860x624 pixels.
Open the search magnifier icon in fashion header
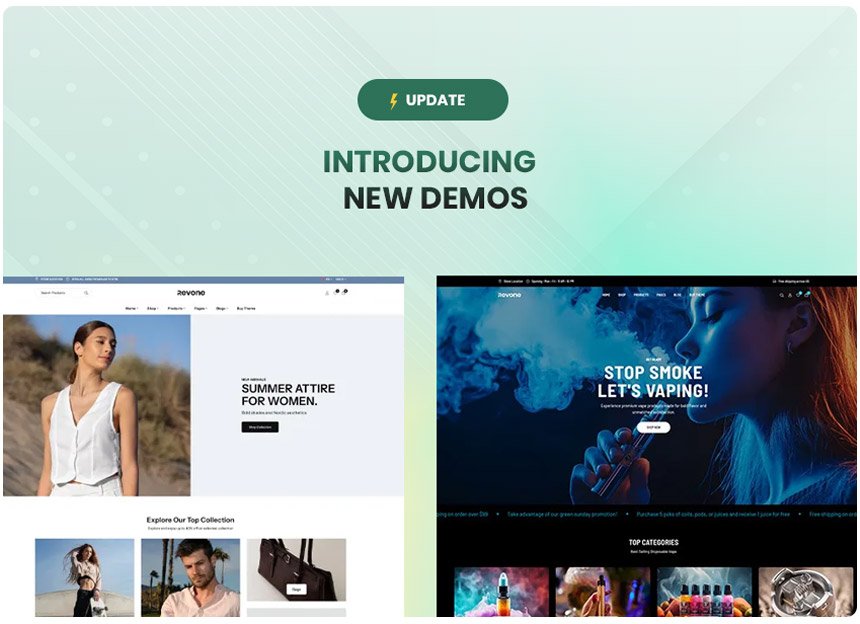(86, 293)
